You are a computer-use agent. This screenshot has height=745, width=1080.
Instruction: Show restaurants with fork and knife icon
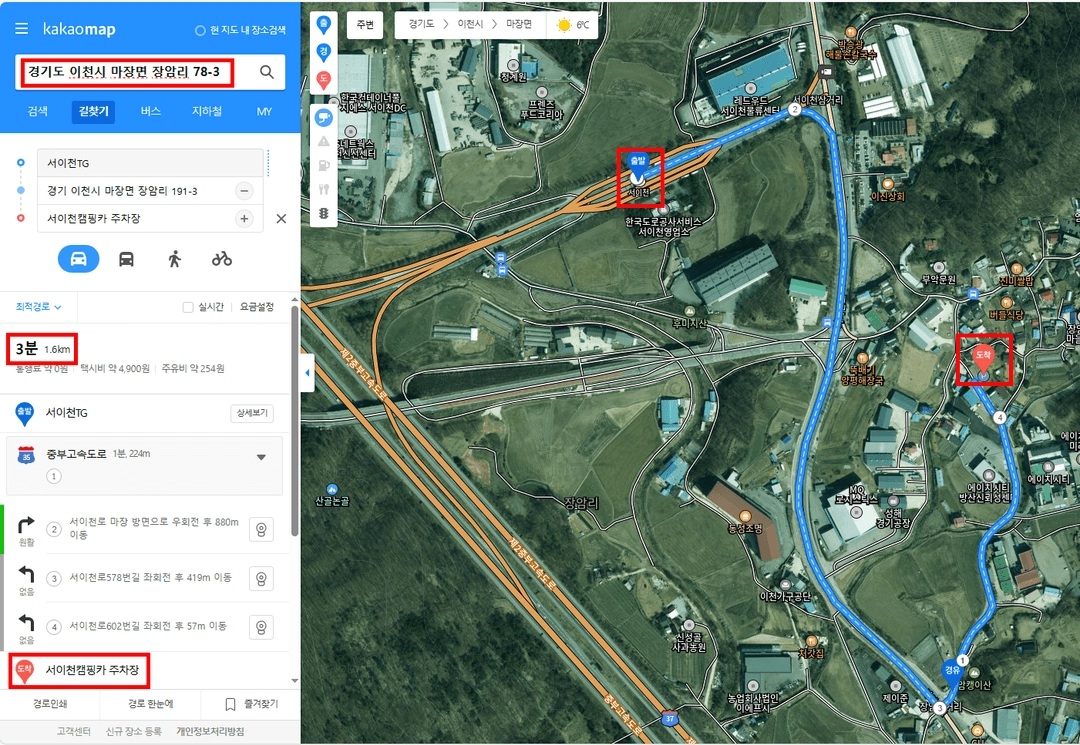click(x=323, y=189)
